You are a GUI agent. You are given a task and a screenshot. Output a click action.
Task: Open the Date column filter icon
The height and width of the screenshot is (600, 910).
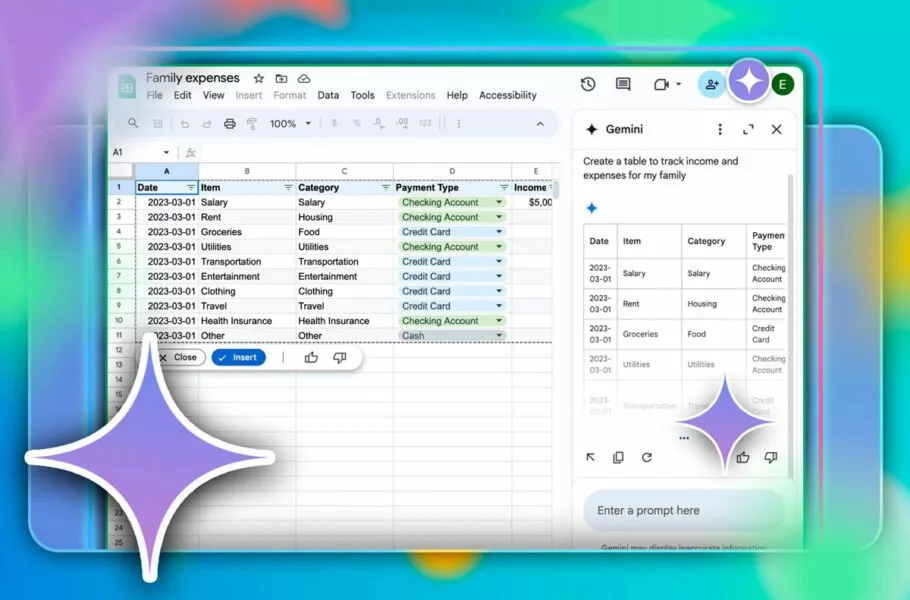pos(190,187)
